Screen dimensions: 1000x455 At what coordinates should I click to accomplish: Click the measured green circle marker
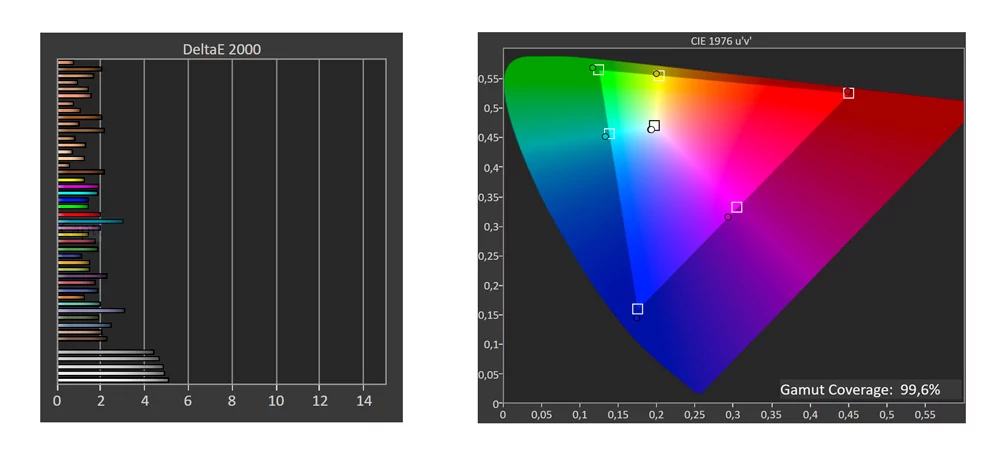[592, 68]
